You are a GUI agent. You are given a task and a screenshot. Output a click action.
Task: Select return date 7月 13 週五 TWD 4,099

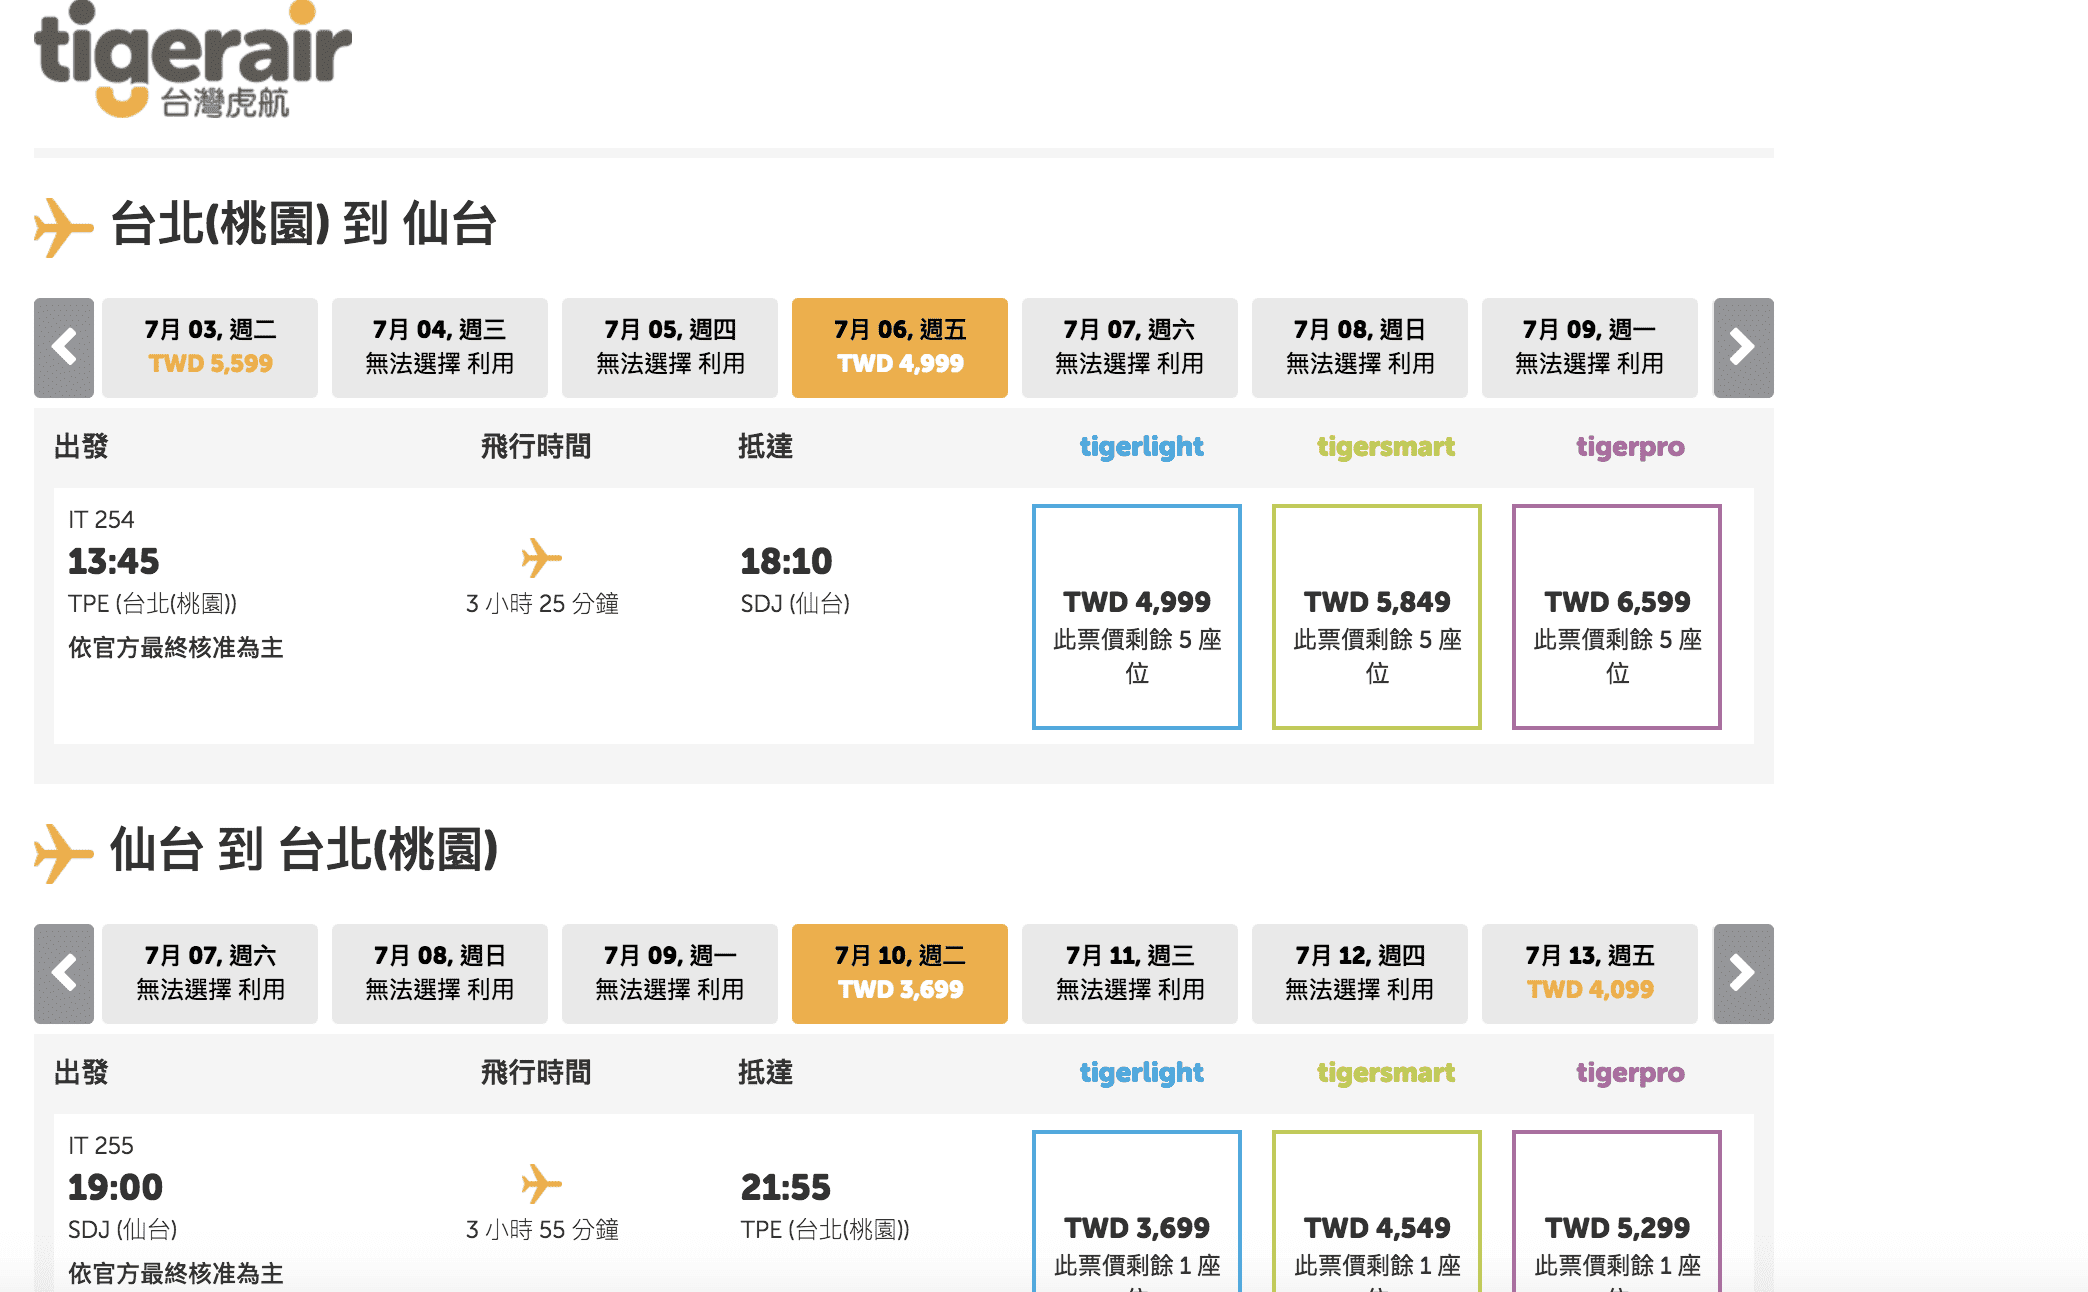click(1590, 974)
